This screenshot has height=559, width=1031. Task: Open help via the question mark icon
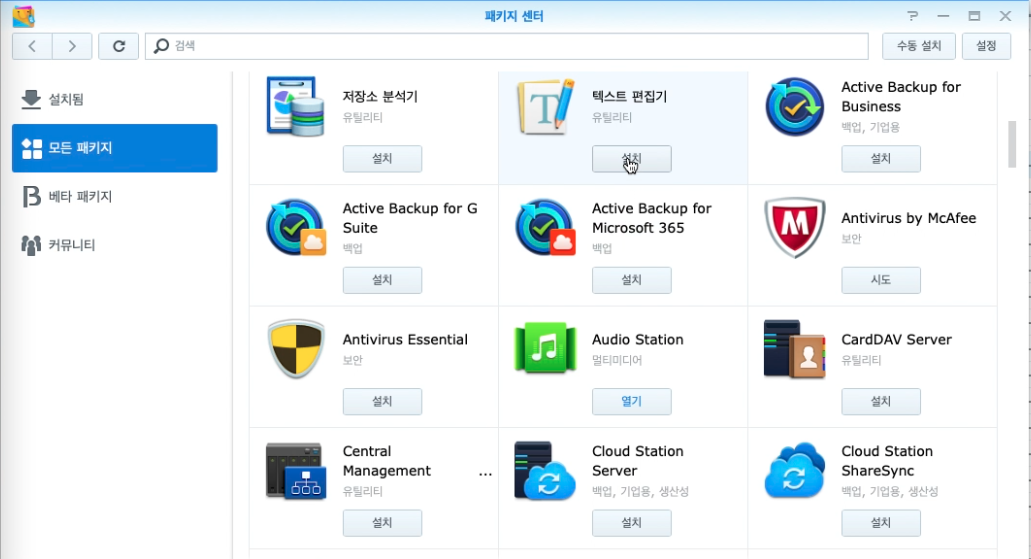[913, 16]
